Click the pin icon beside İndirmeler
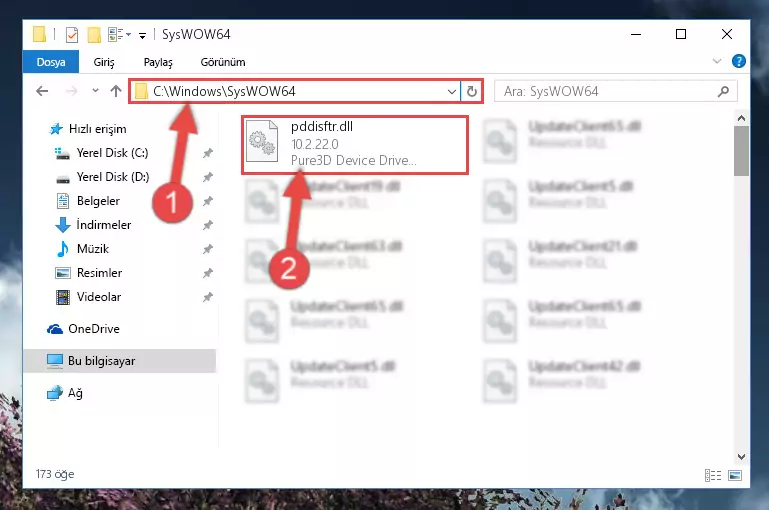Screen dimensions: 769x510 point(208,225)
